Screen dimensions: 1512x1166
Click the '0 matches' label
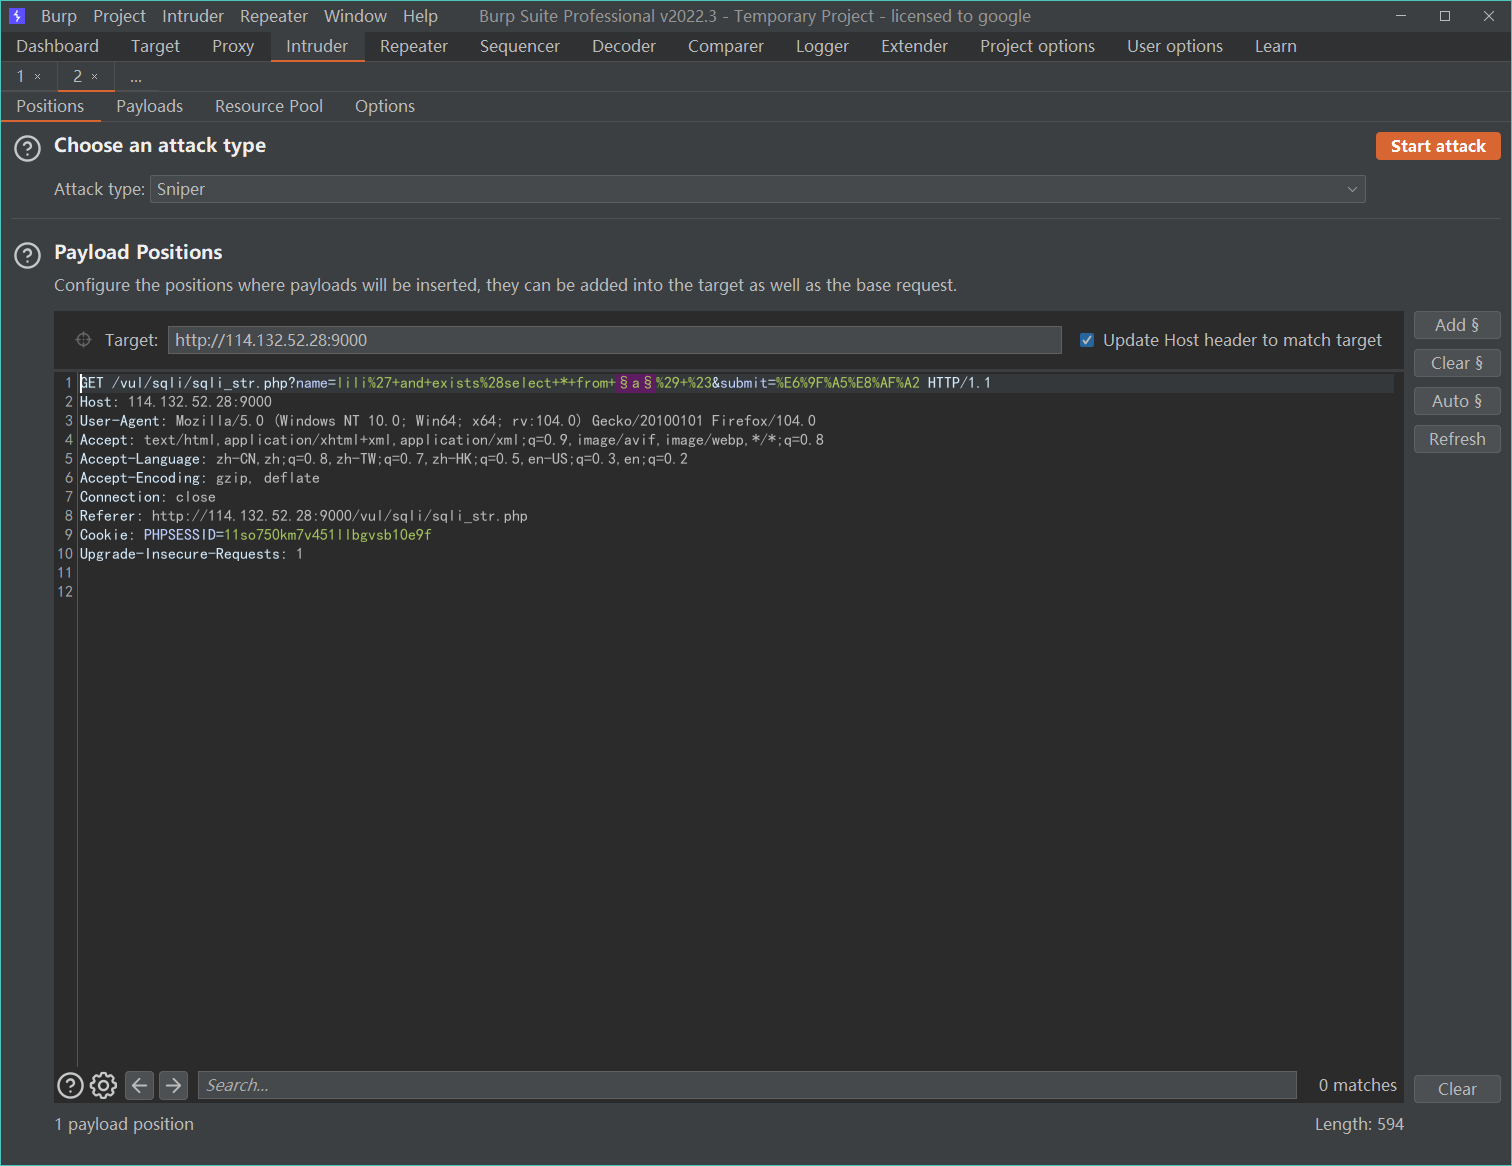click(1357, 1085)
